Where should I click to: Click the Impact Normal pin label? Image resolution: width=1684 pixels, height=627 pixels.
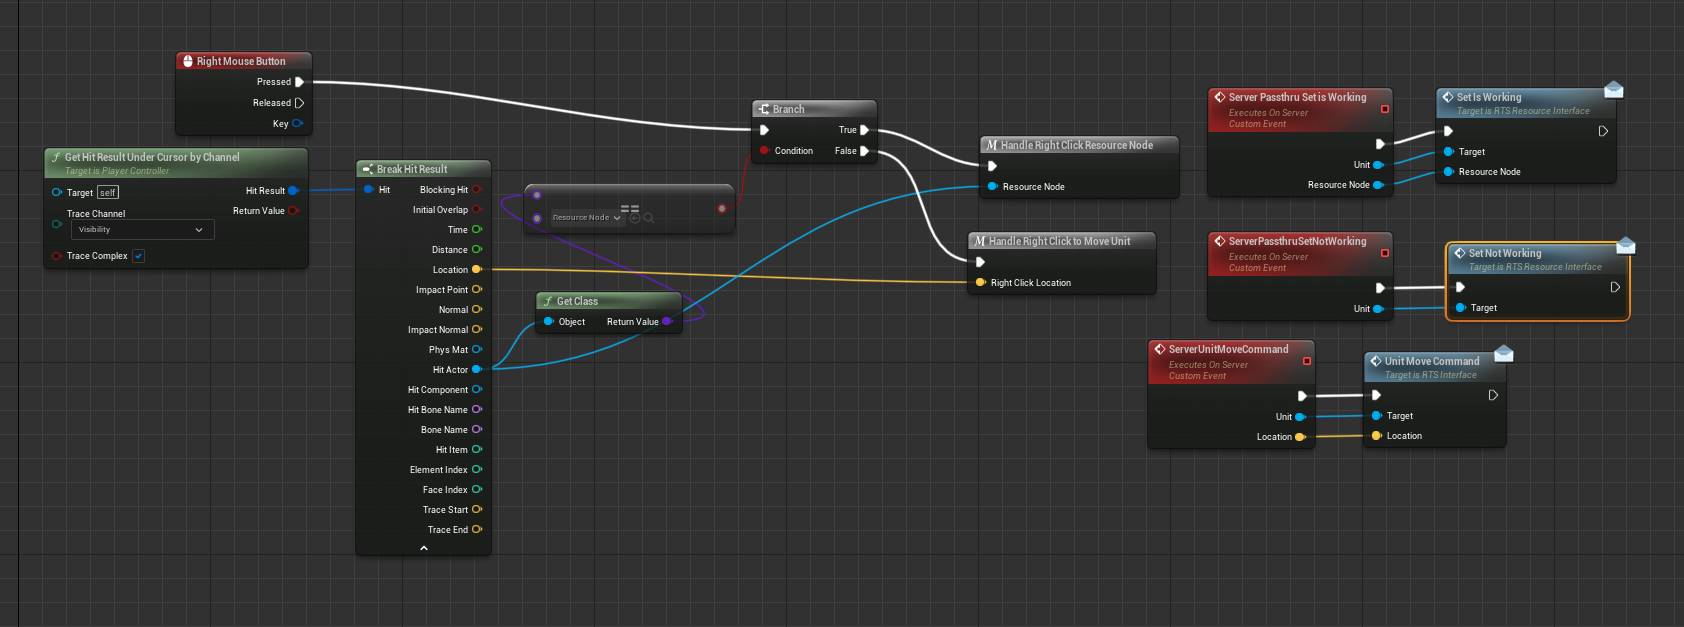tap(438, 330)
